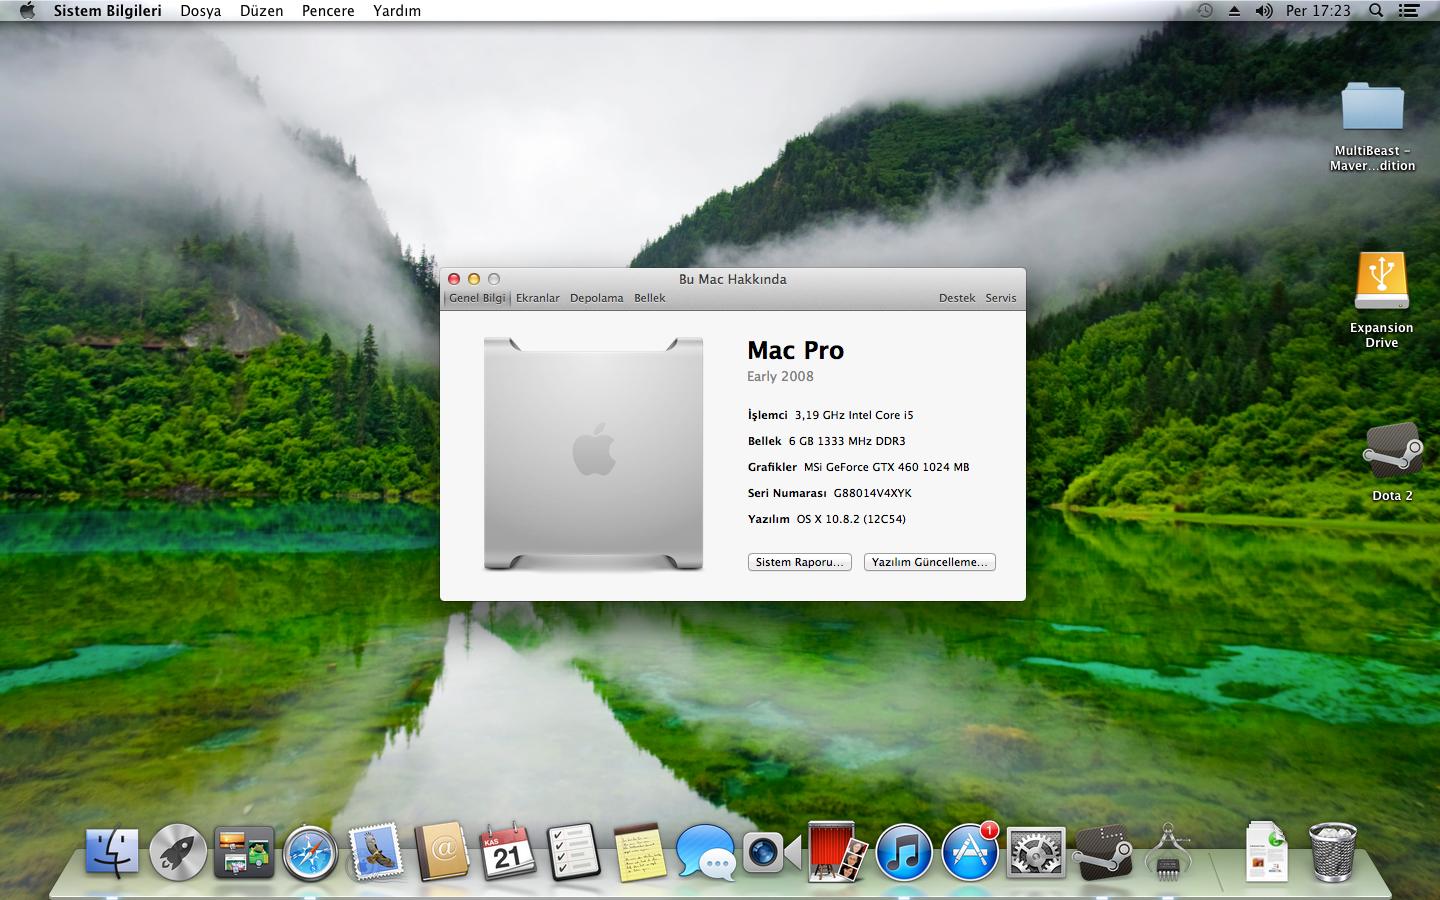Launch Messages speech bubble icon
Screen dimensions: 1440x900
(705, 852)
